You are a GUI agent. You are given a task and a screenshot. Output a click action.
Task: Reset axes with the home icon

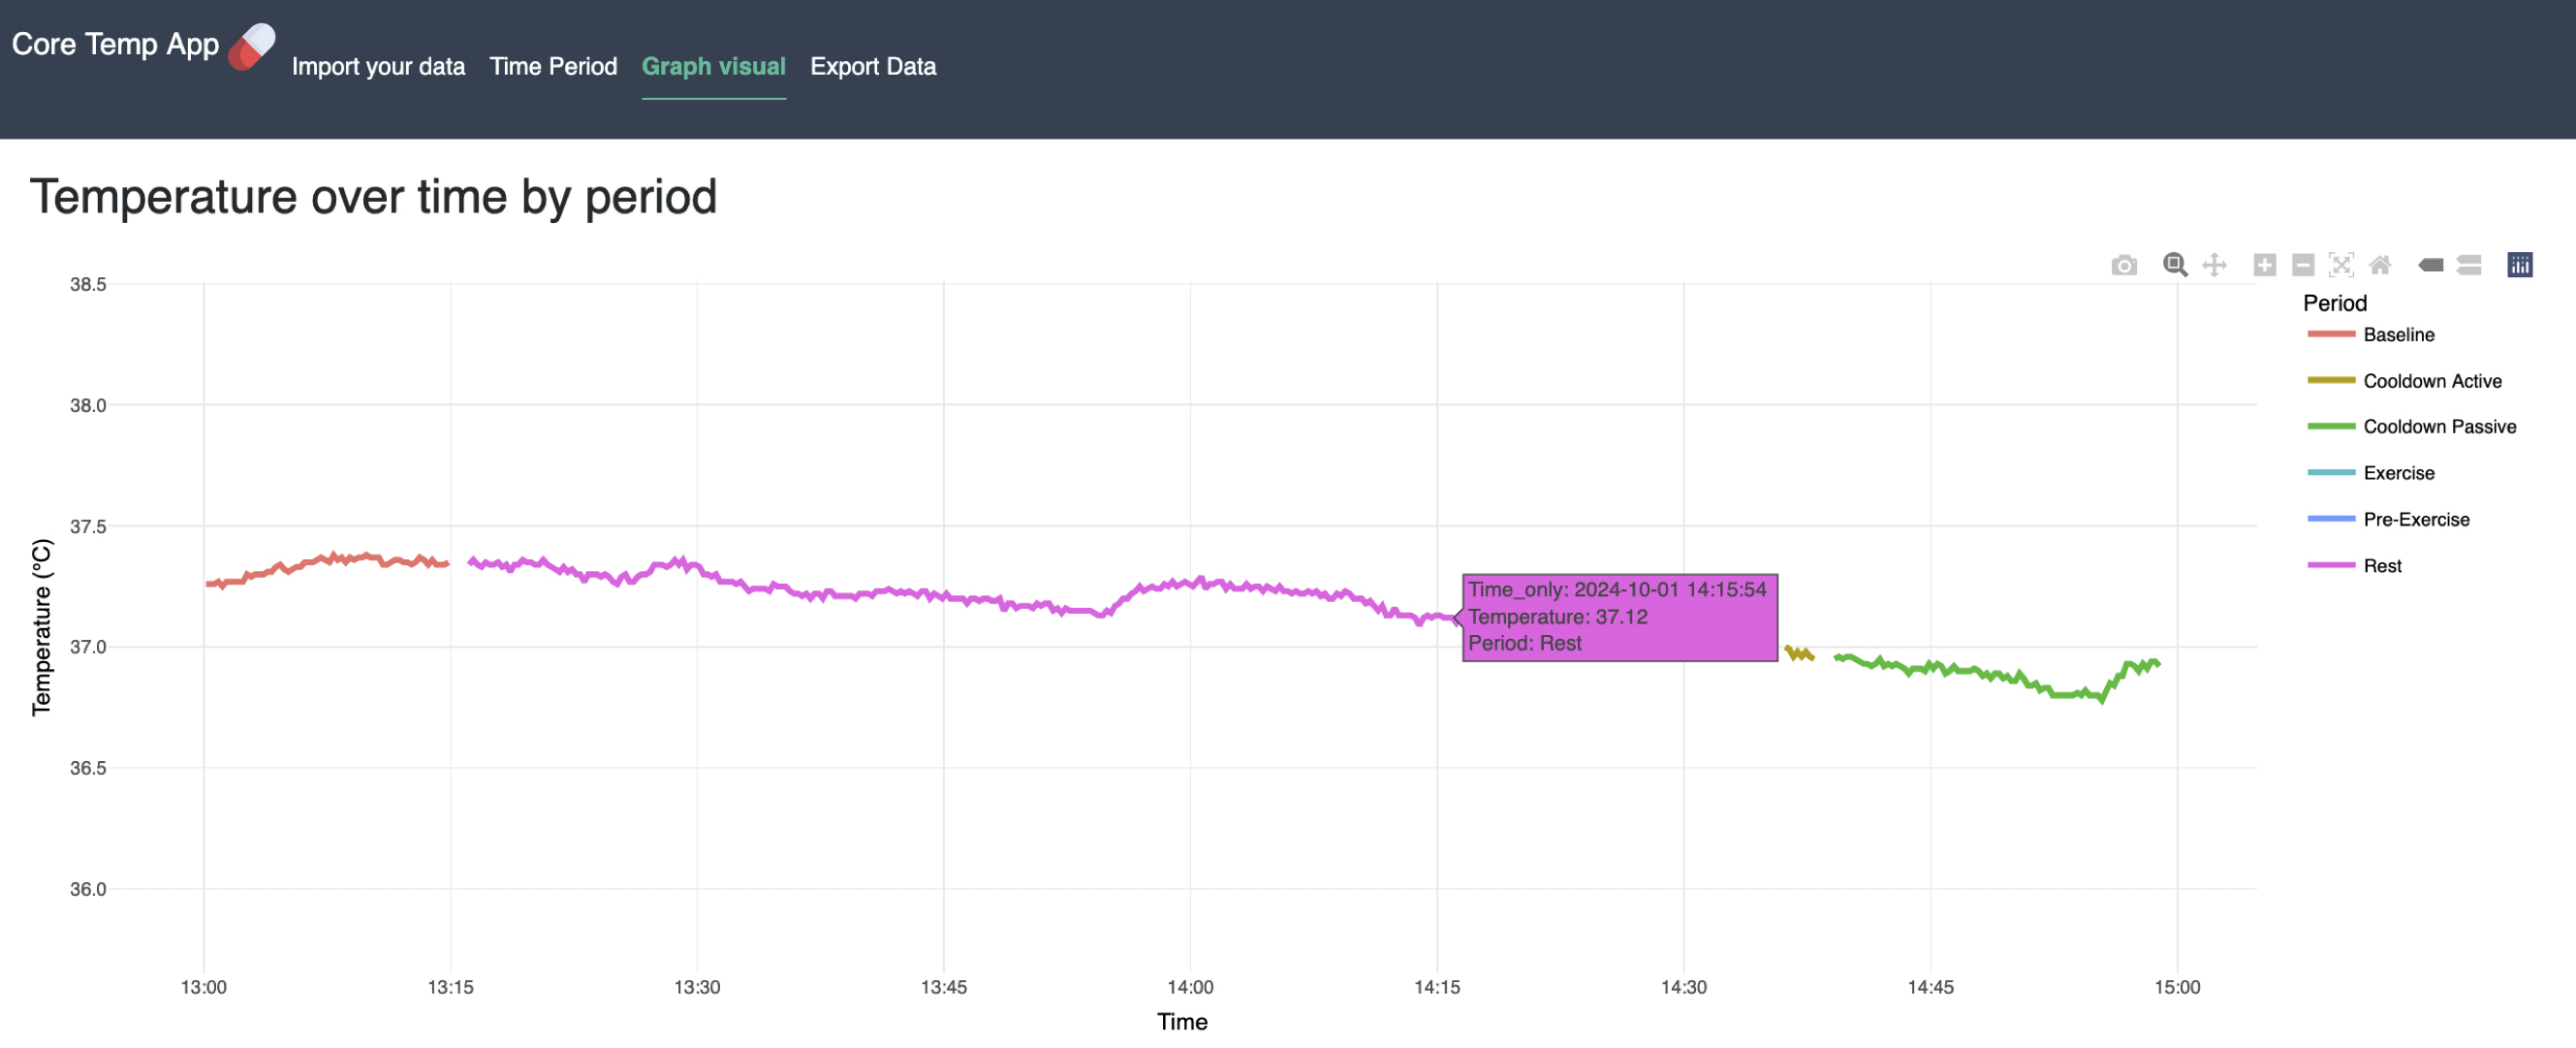point(2381,265)
